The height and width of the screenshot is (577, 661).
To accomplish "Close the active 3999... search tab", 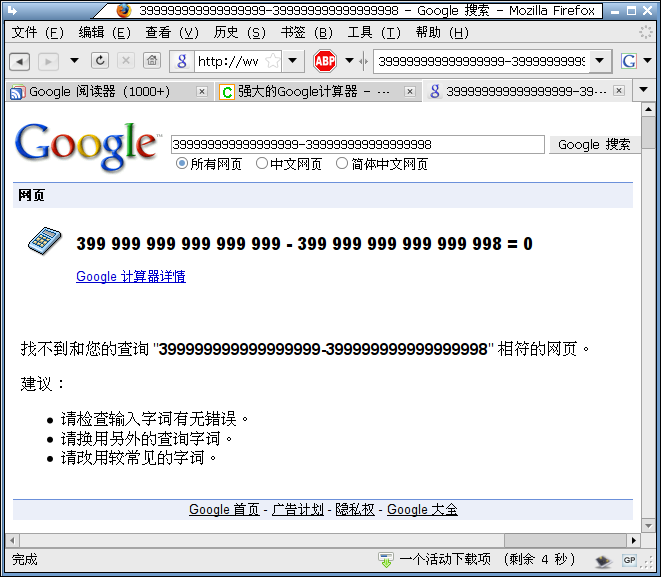I will [618, 91].
